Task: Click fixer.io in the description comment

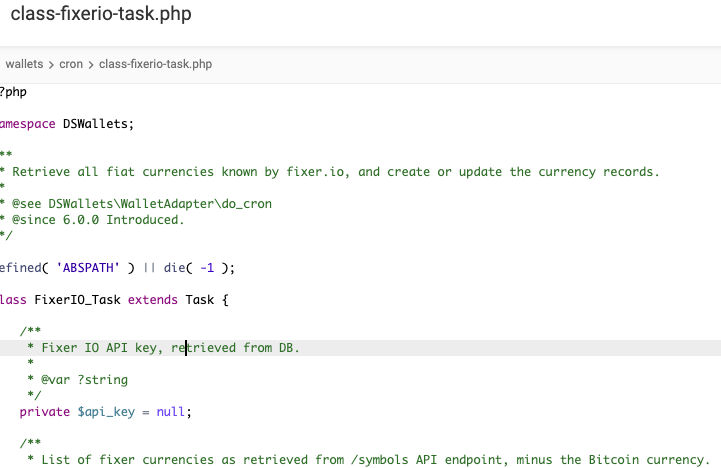Action: coord(315,172)
